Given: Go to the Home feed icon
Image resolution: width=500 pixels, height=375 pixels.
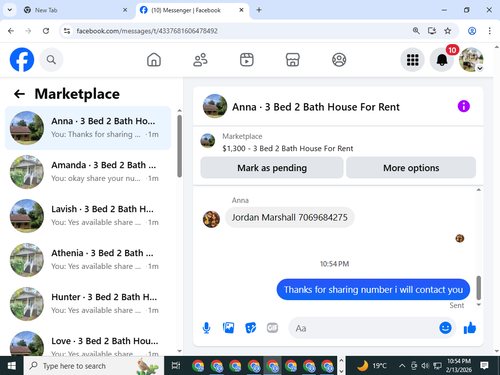Looking at the screenshot, I should point(154,60).
